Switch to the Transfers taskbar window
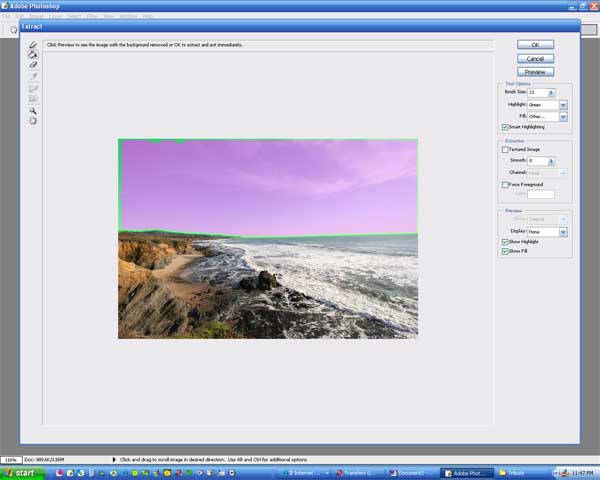The width and height of the screenshot is (600, 480). click(358, 473)
